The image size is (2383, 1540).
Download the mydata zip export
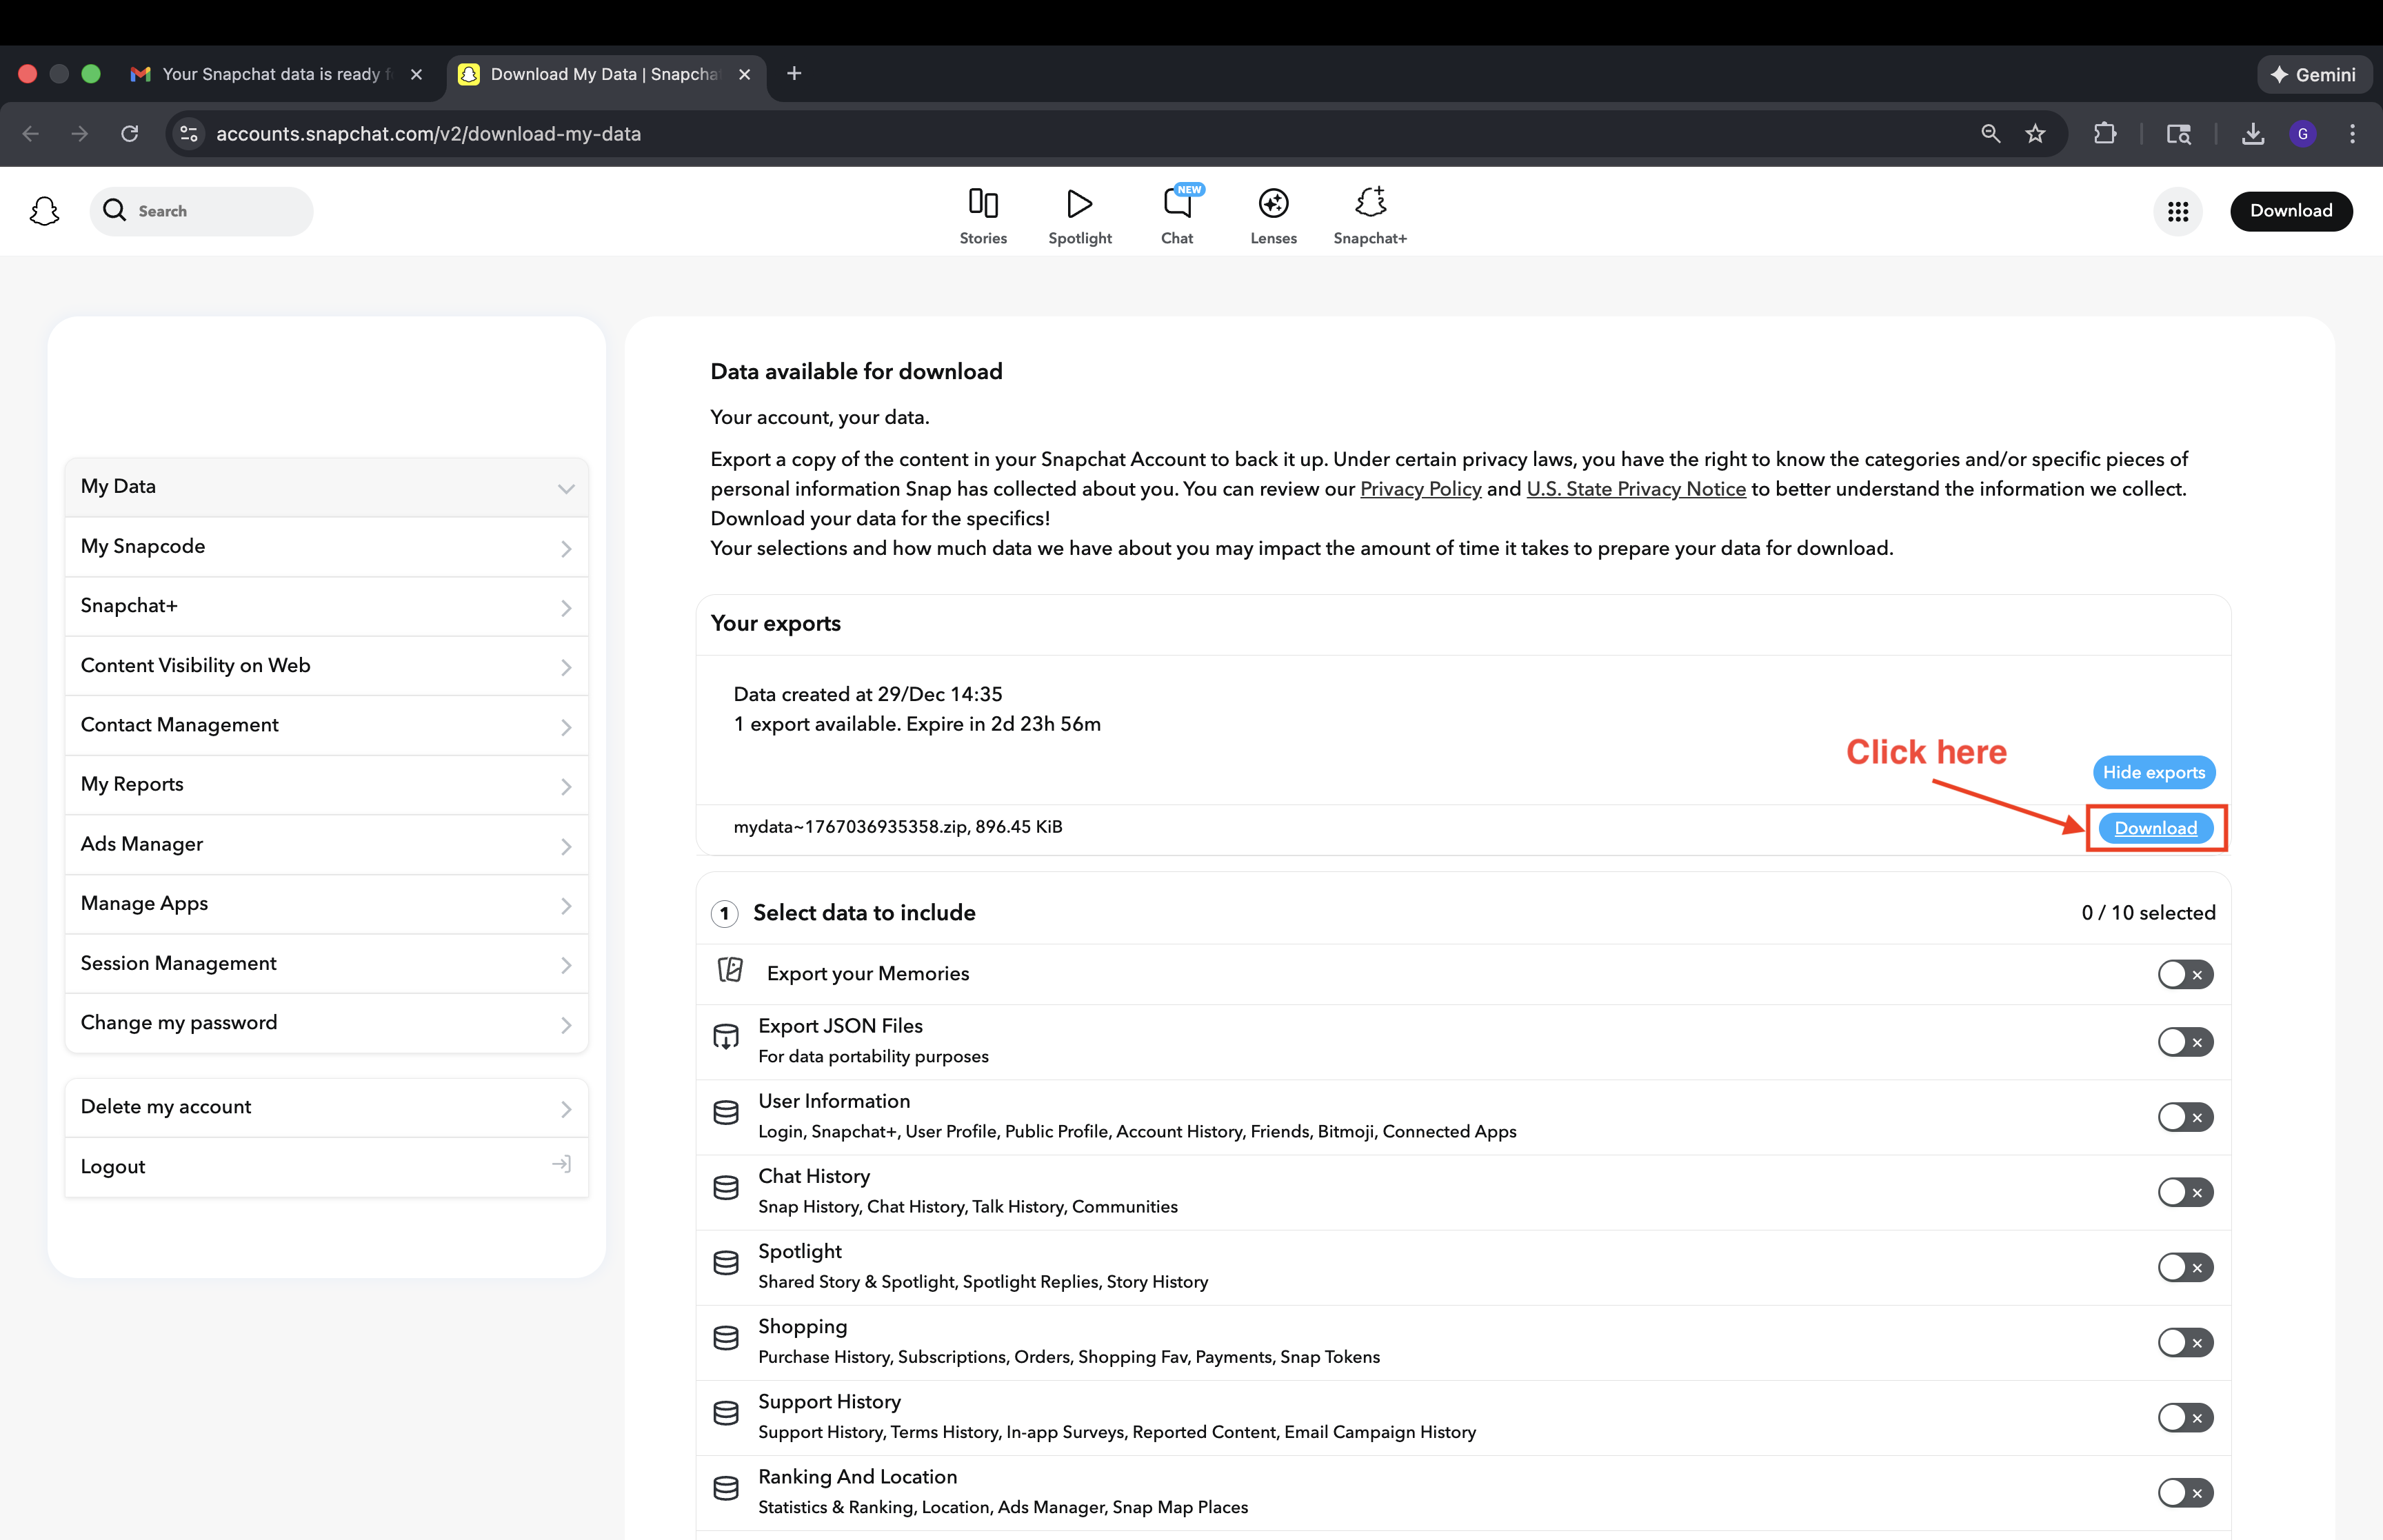tap(2155, 828)
